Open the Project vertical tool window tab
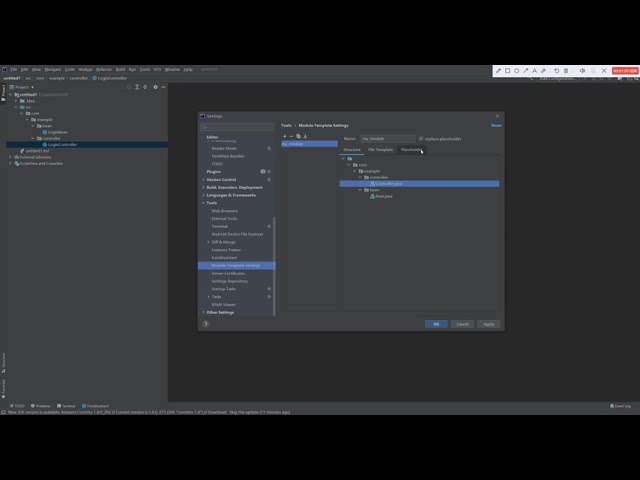This screenshot has height=480, width=640. tap(3, 93)
